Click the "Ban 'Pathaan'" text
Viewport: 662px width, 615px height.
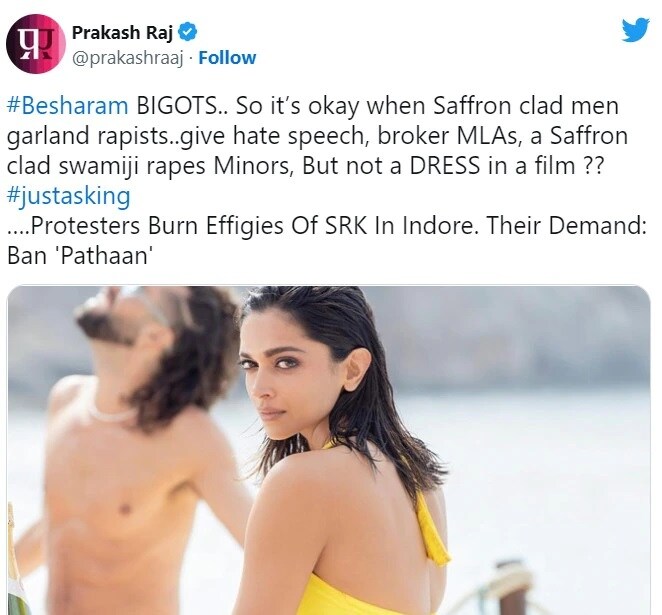click(x=79, y=255)
